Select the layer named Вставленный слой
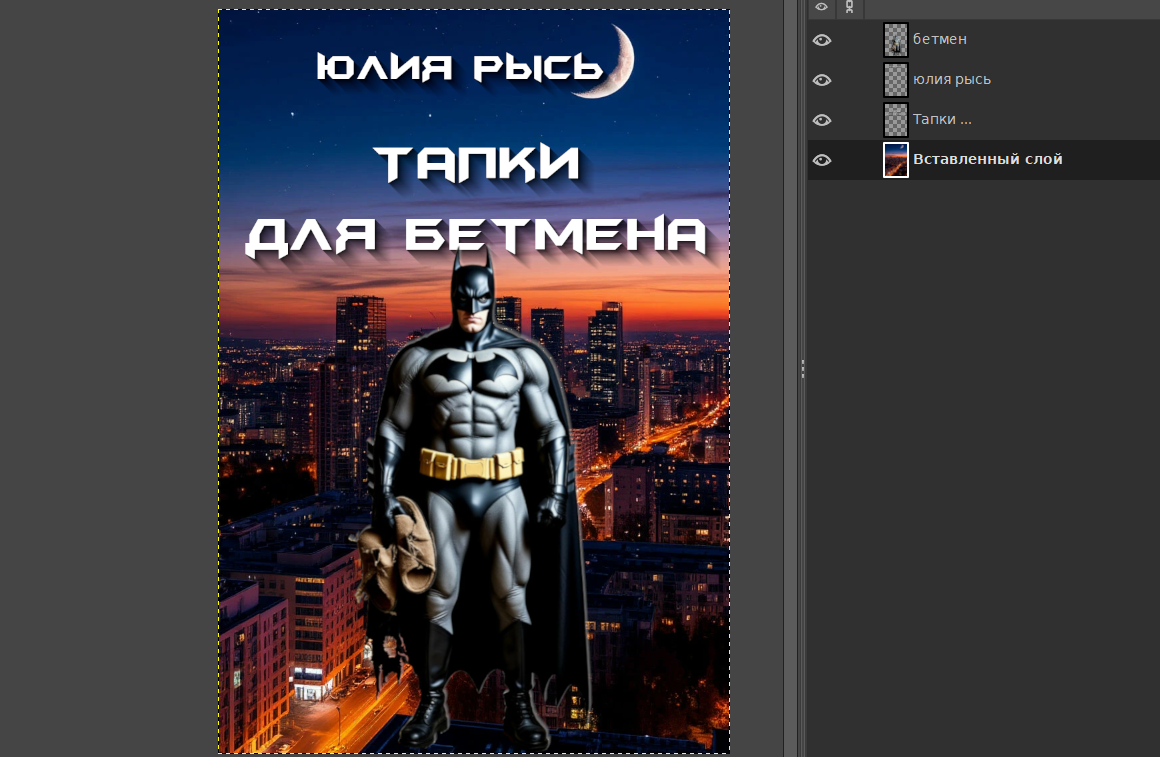The image size is (1160, 757). [988, 159]
